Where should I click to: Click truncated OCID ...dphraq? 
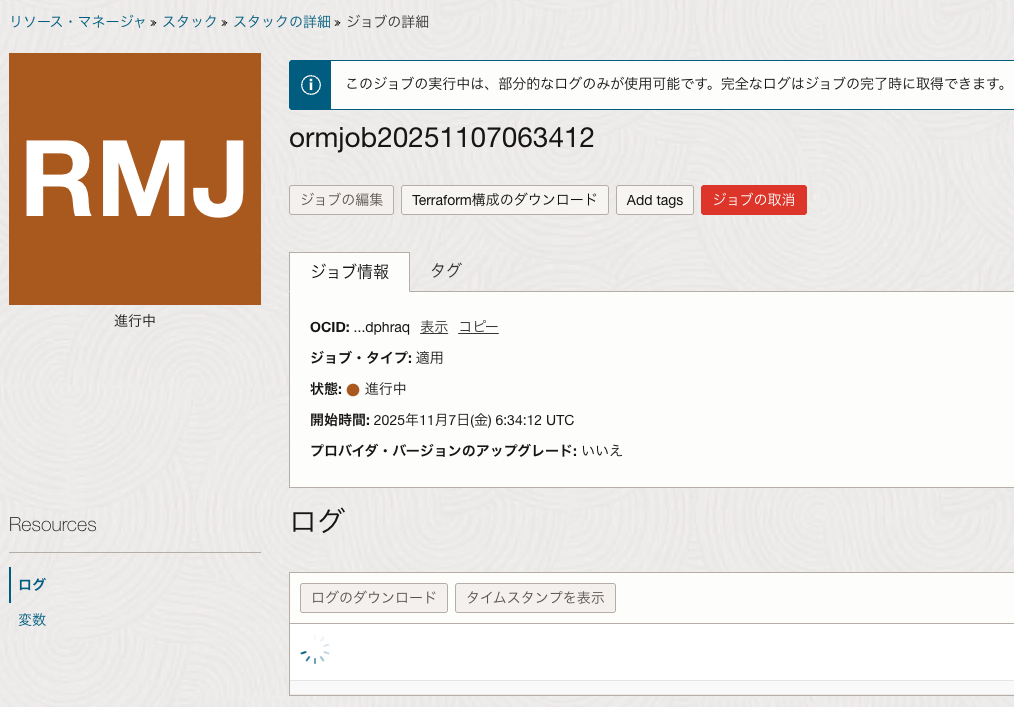382,327
